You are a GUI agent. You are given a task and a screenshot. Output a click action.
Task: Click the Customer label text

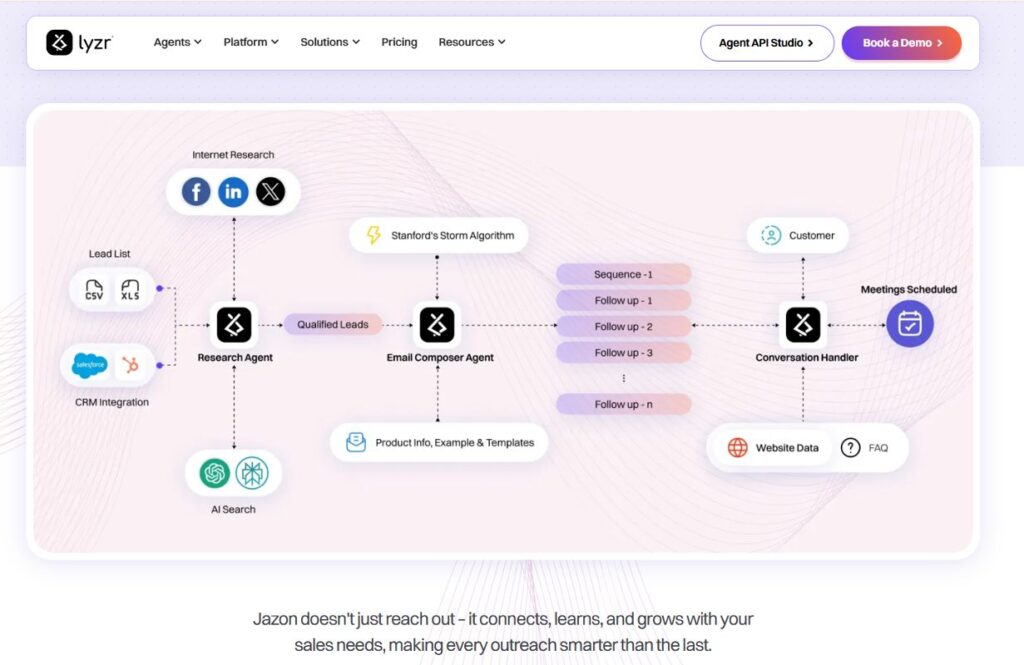(x=812, y=235)
